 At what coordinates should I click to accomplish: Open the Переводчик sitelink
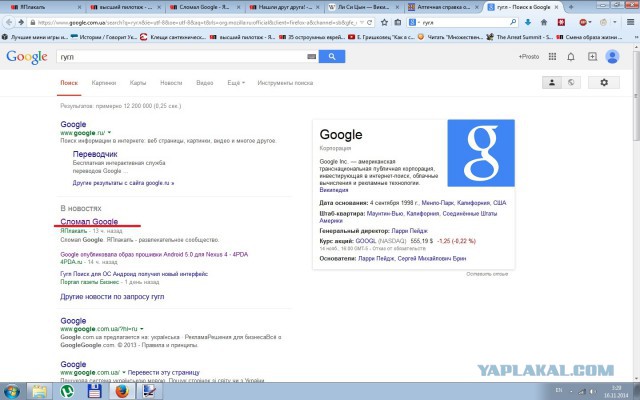click(x=95, y=154)
